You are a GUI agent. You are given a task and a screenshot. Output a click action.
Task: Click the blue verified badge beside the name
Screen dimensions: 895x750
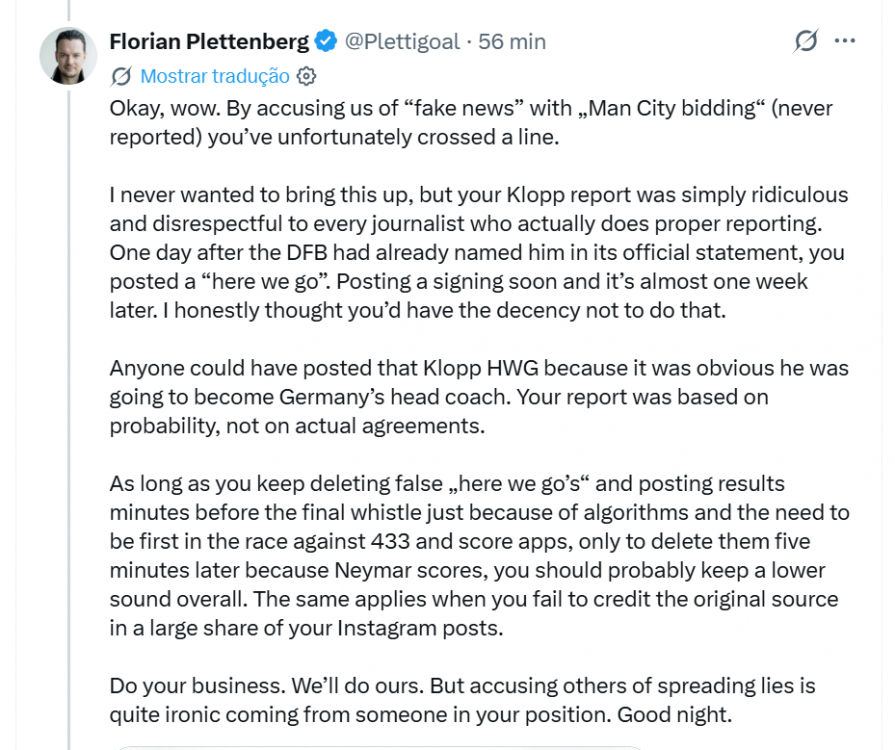(x=326, y=41)
